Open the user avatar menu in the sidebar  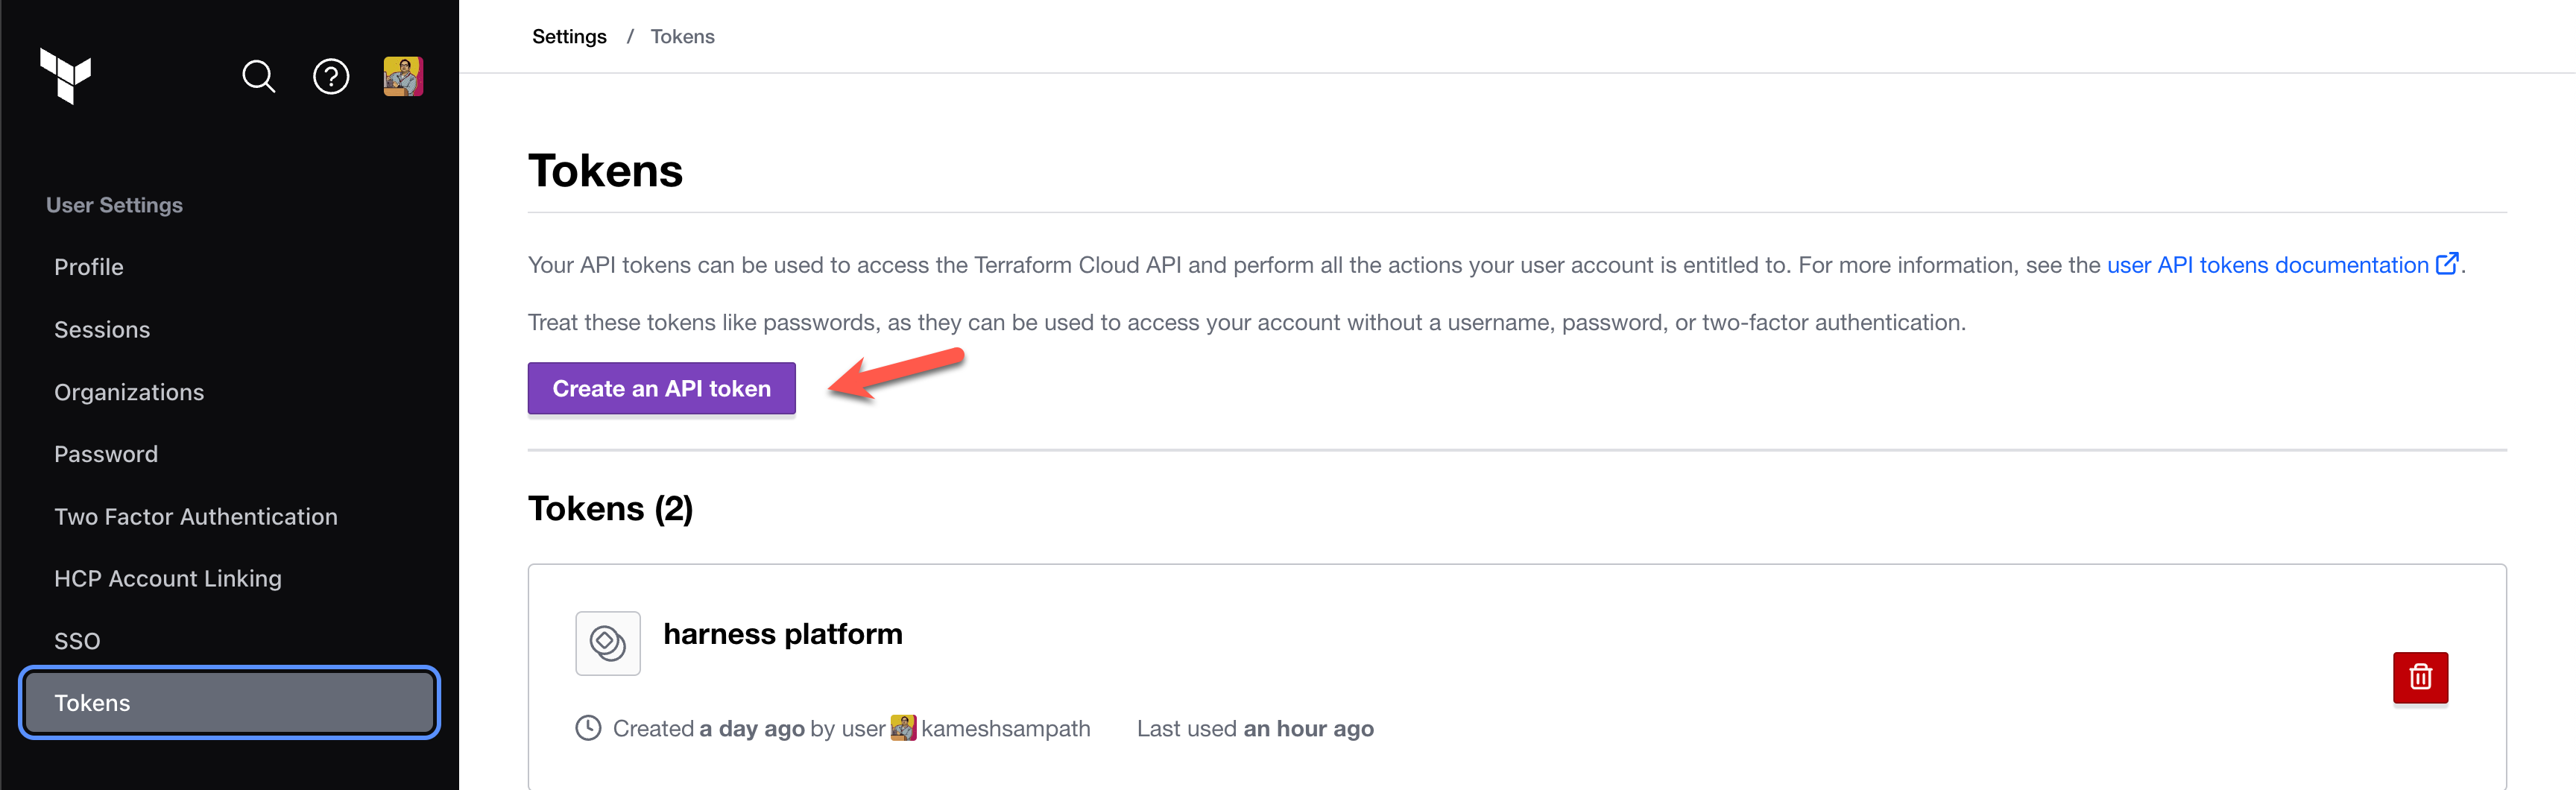pyautogui.click(x=403, y=76)
